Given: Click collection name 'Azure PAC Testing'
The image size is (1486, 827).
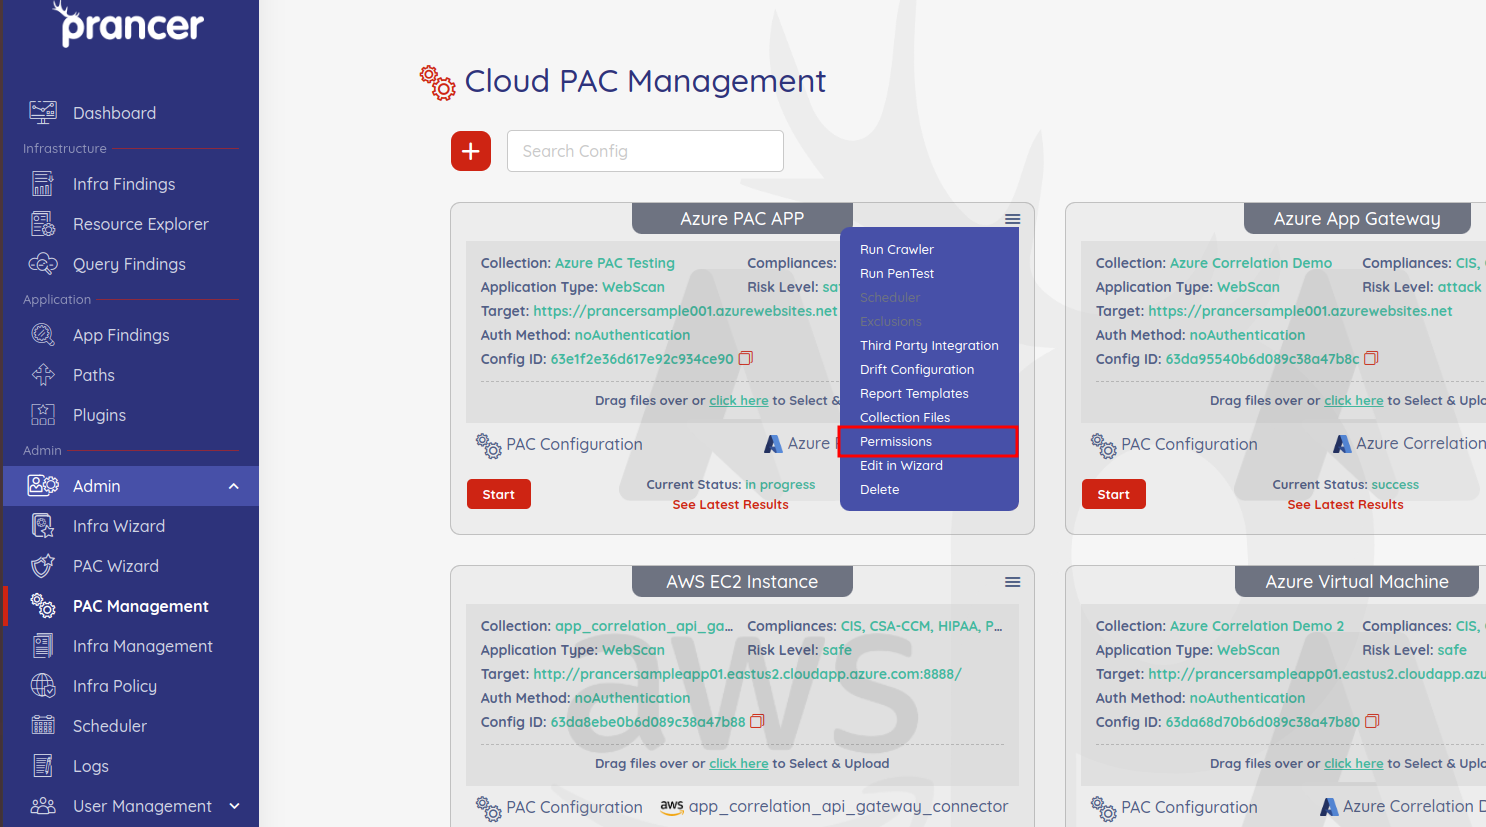Looking at the screenshot, I should pos(615,263).
